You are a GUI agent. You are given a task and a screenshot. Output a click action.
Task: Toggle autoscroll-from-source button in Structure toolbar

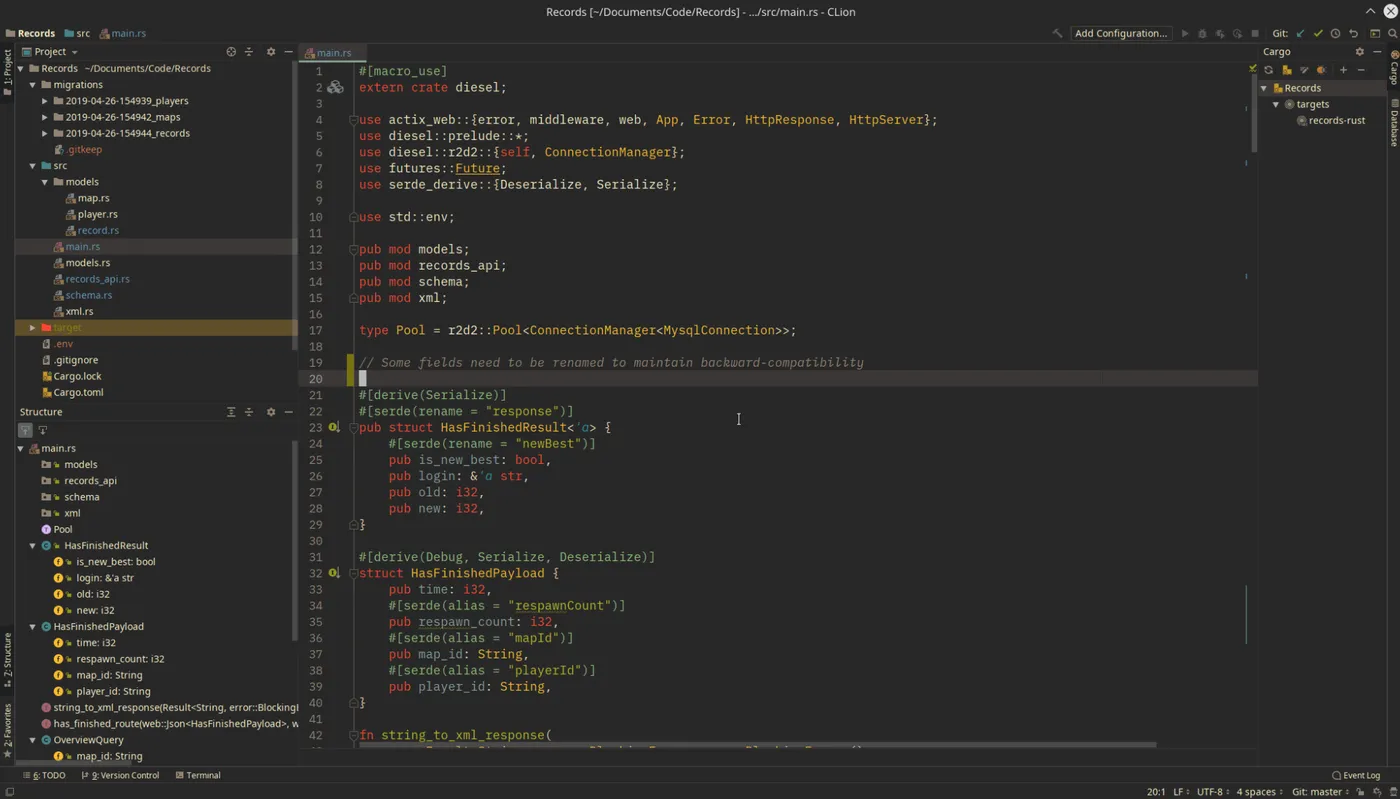(x=42, y=430)
